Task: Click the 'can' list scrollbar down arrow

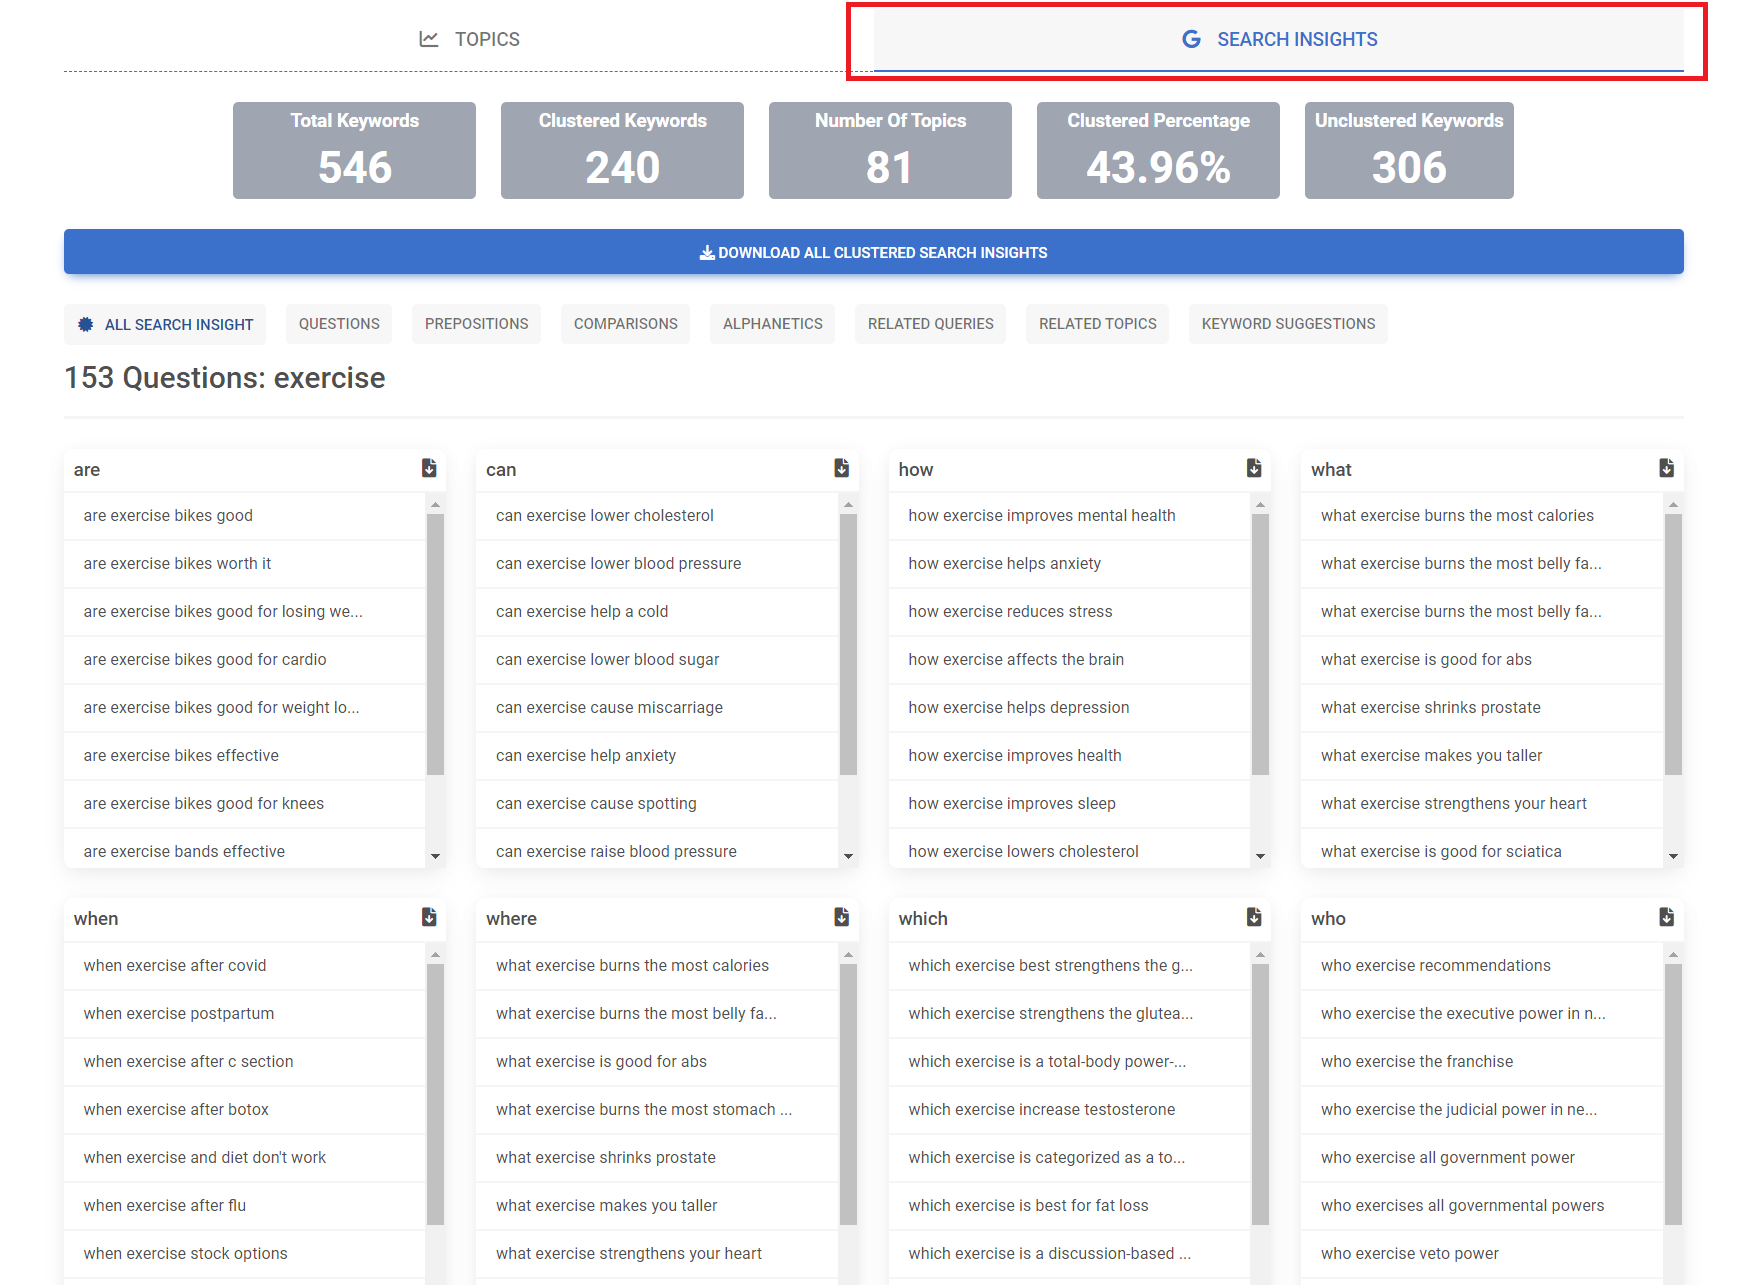Action: tap(848, 856)
